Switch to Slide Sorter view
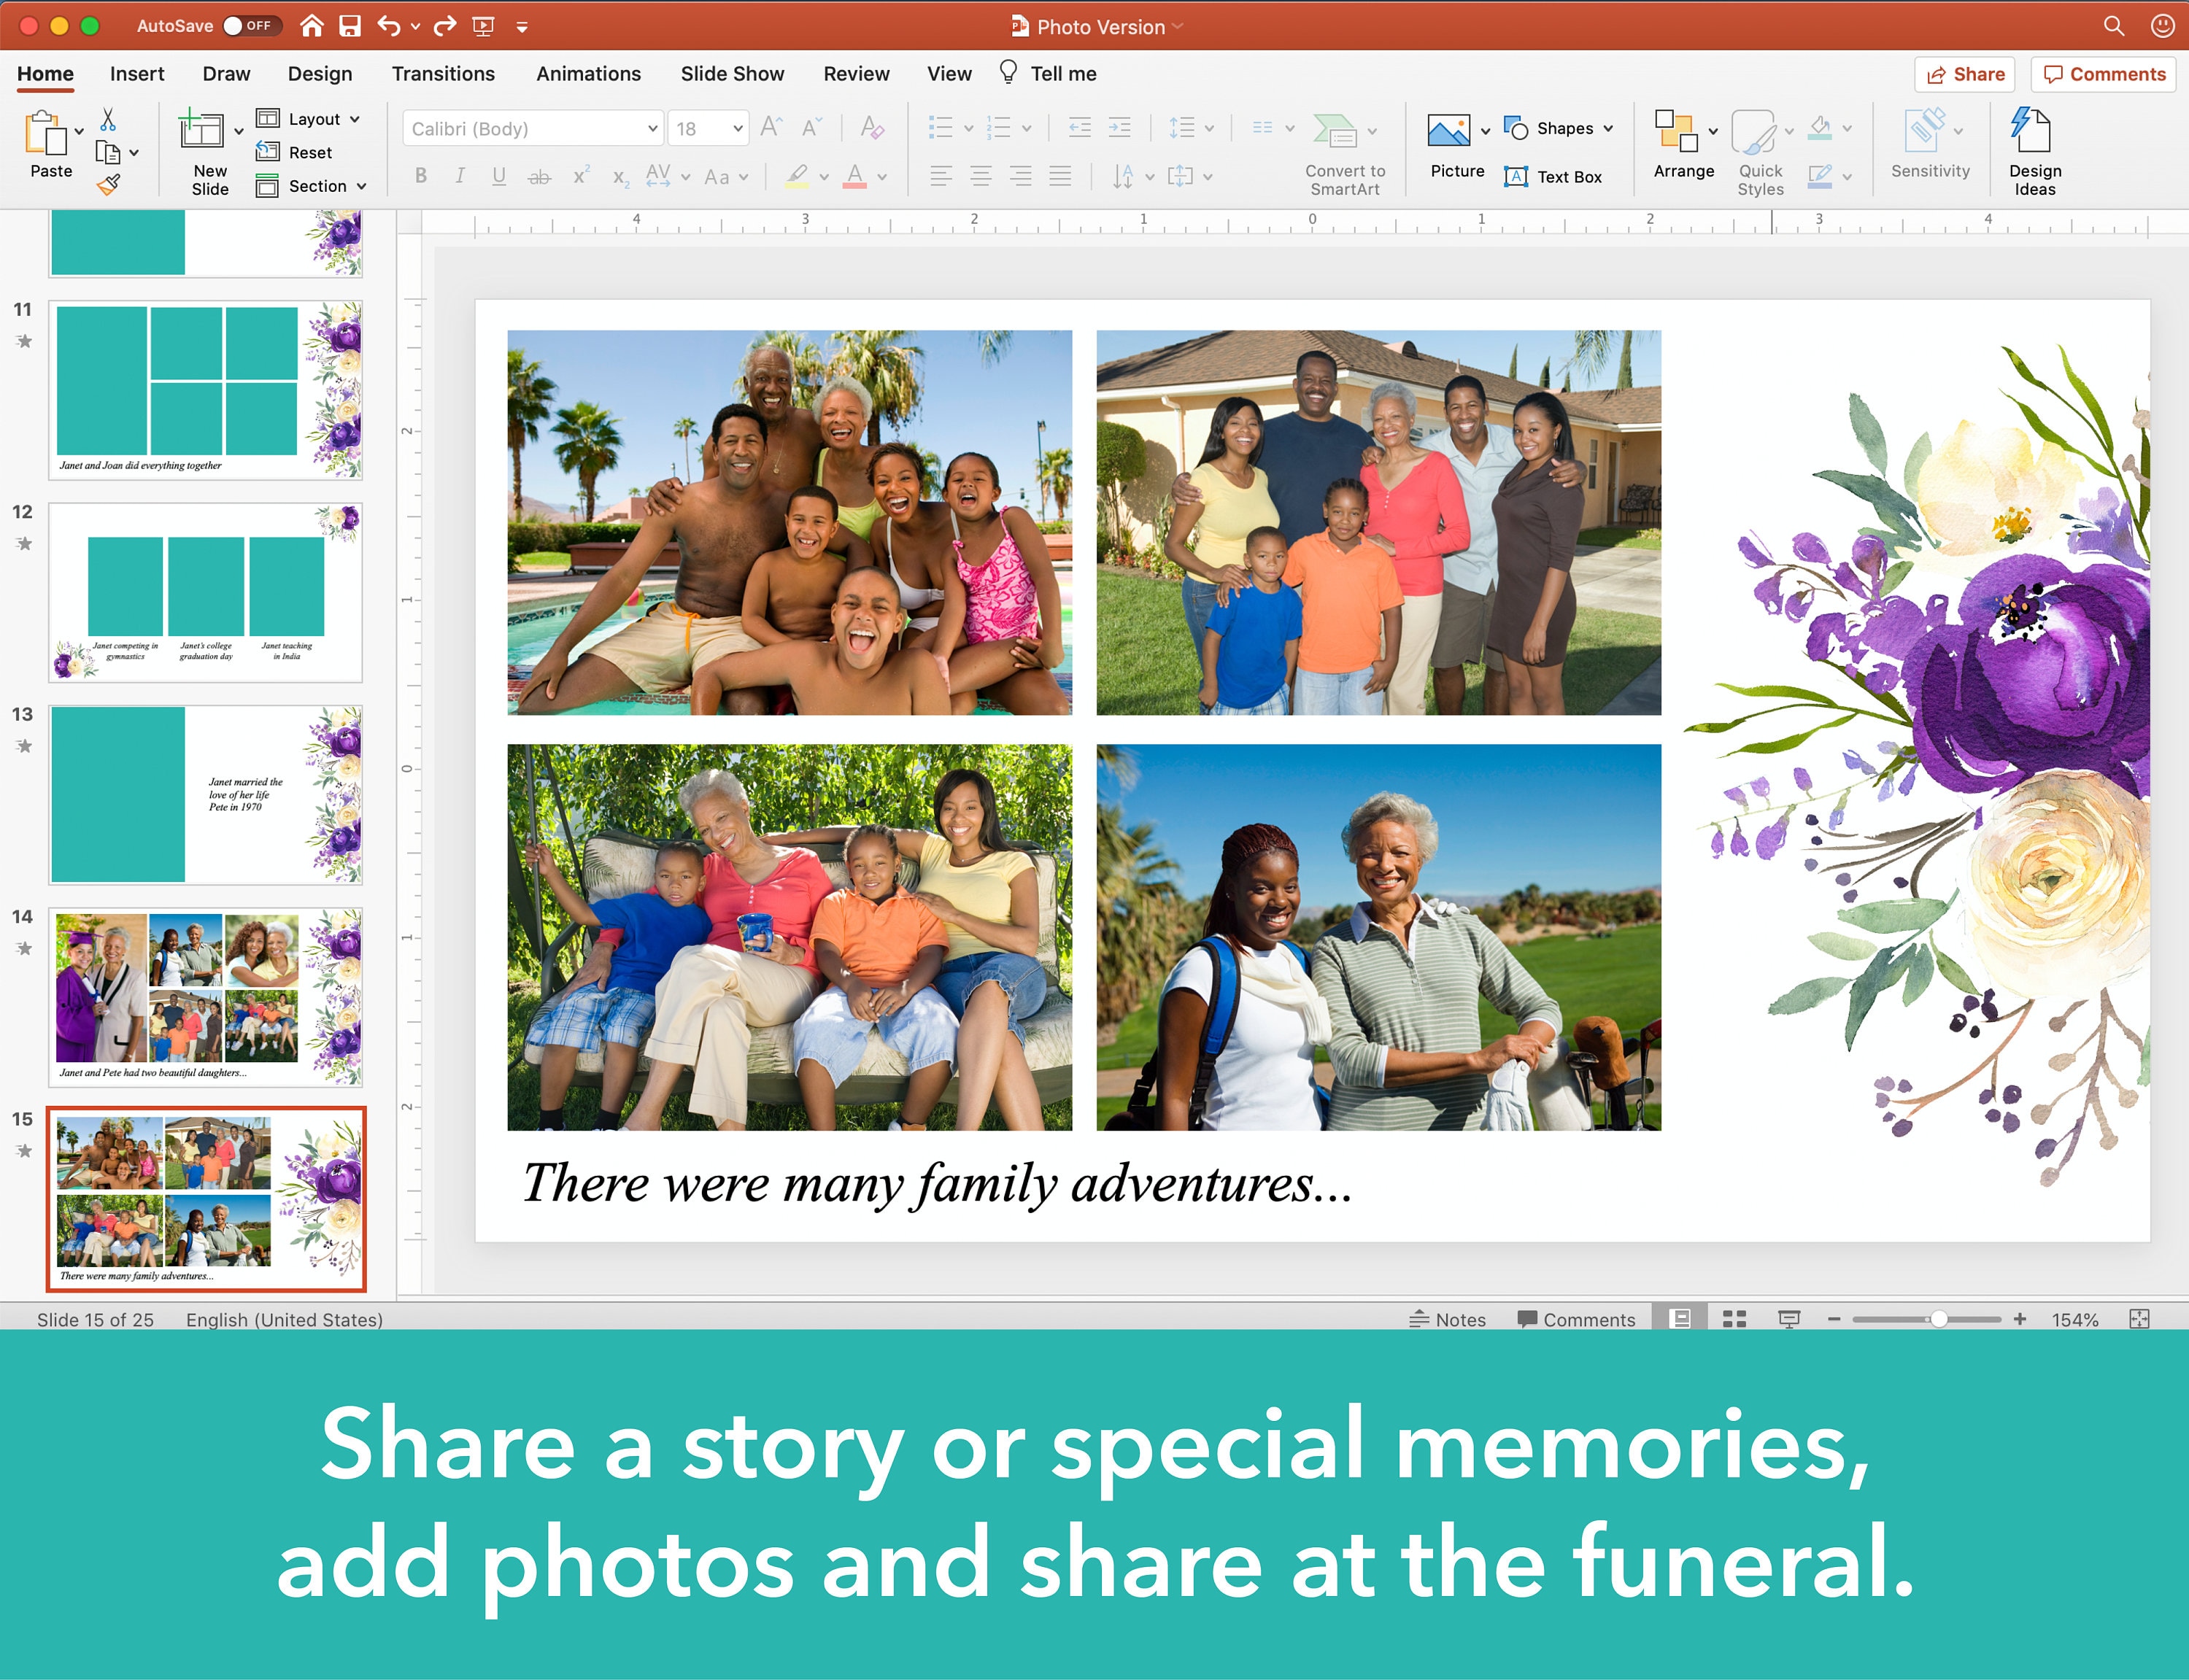The width and height of the screenshot is (2189, 1680). (x=1736, y=1319)
